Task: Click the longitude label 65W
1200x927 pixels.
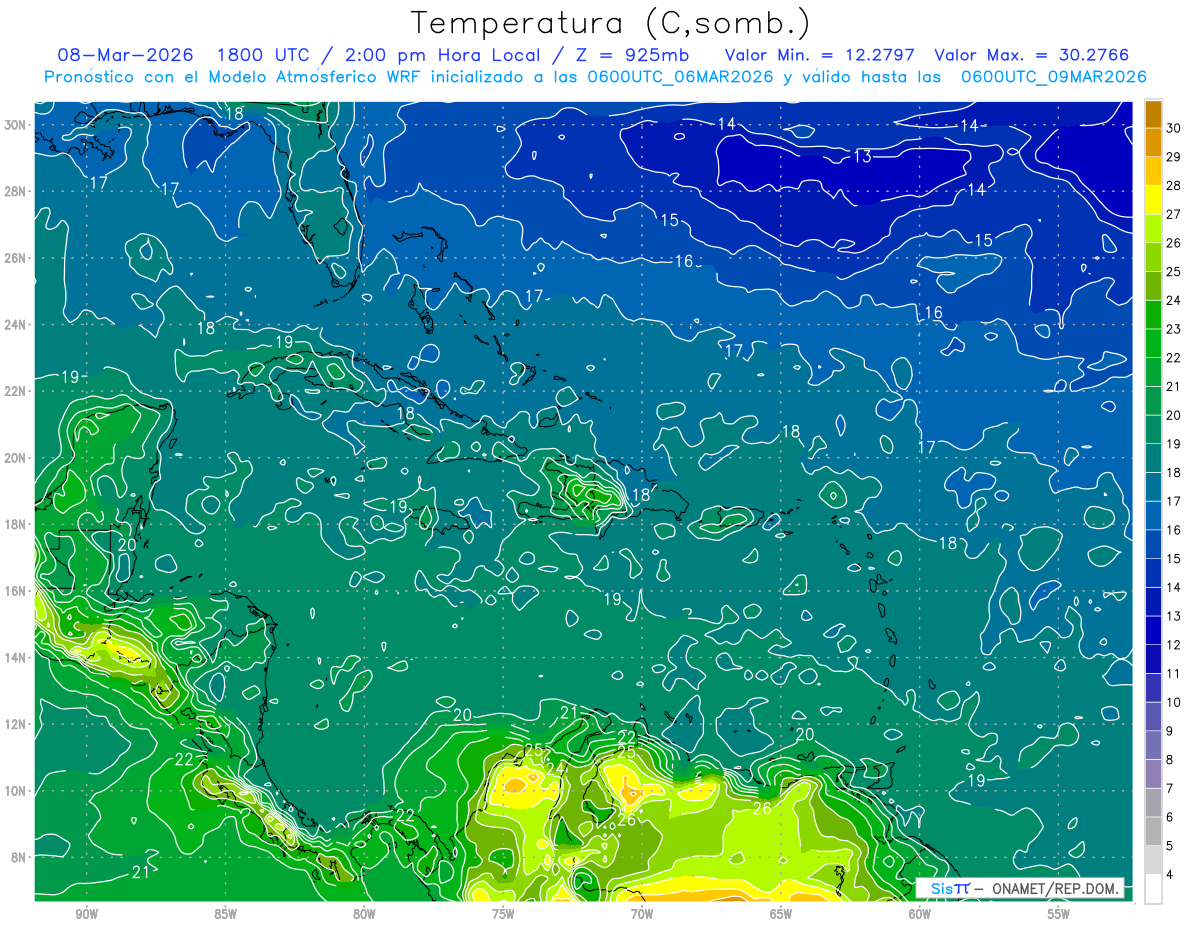Action: [781, 914]
